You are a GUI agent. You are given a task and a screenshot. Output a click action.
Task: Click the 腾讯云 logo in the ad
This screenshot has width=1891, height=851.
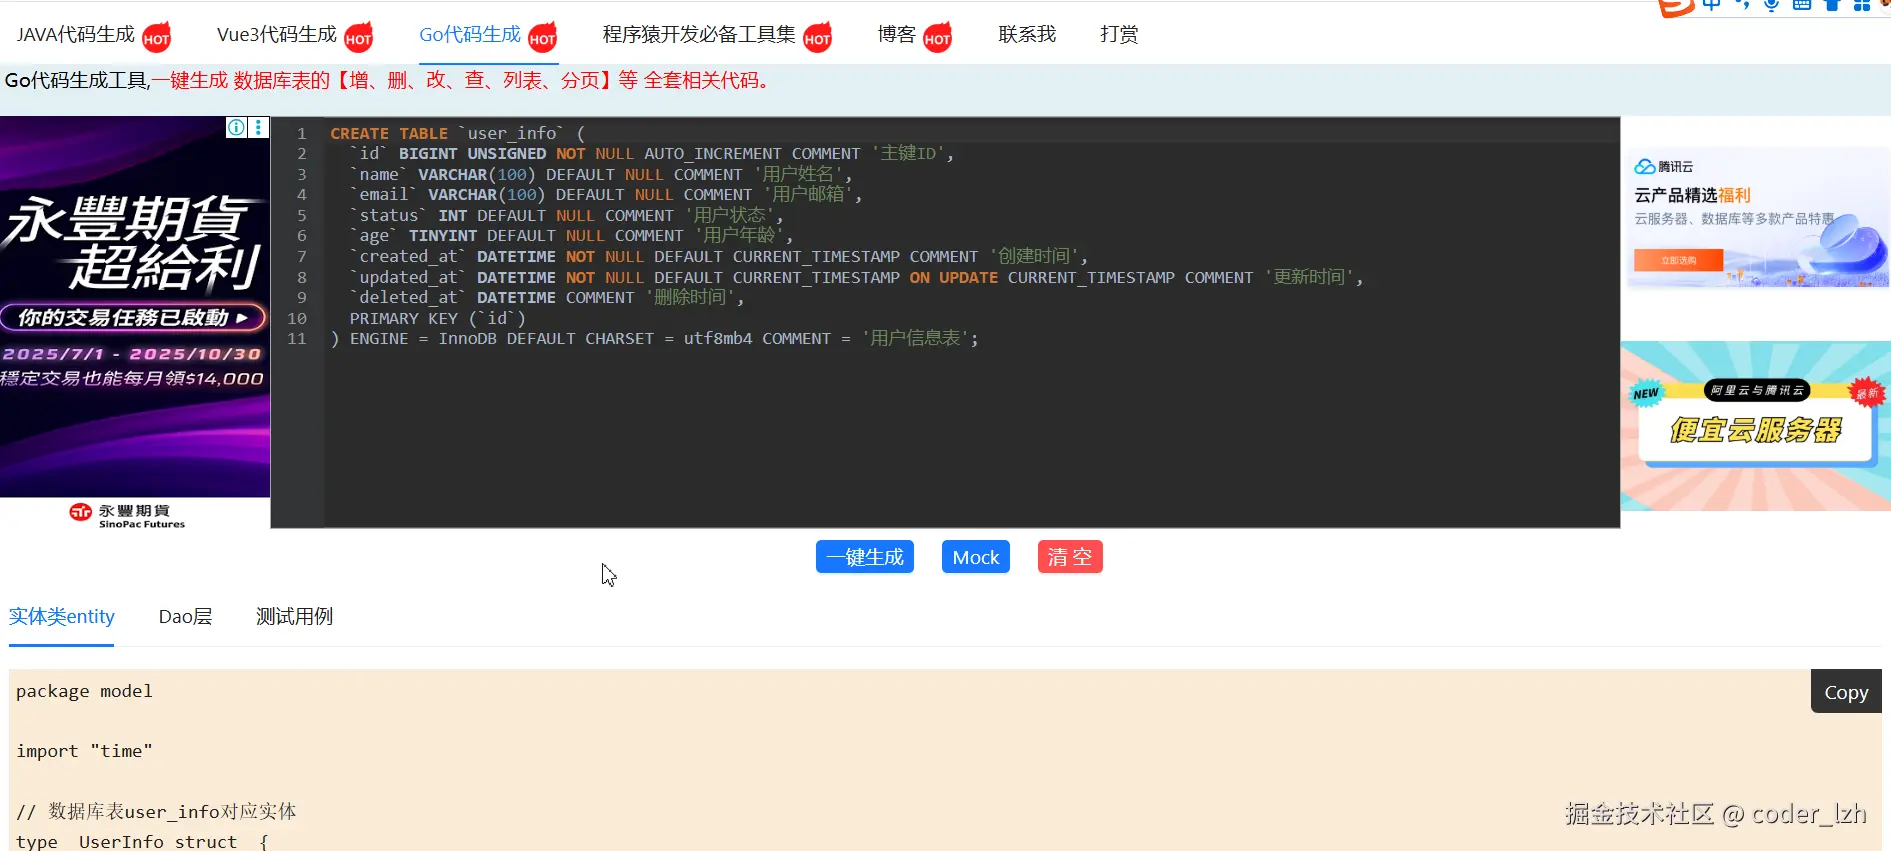(x=1663, y=166)
